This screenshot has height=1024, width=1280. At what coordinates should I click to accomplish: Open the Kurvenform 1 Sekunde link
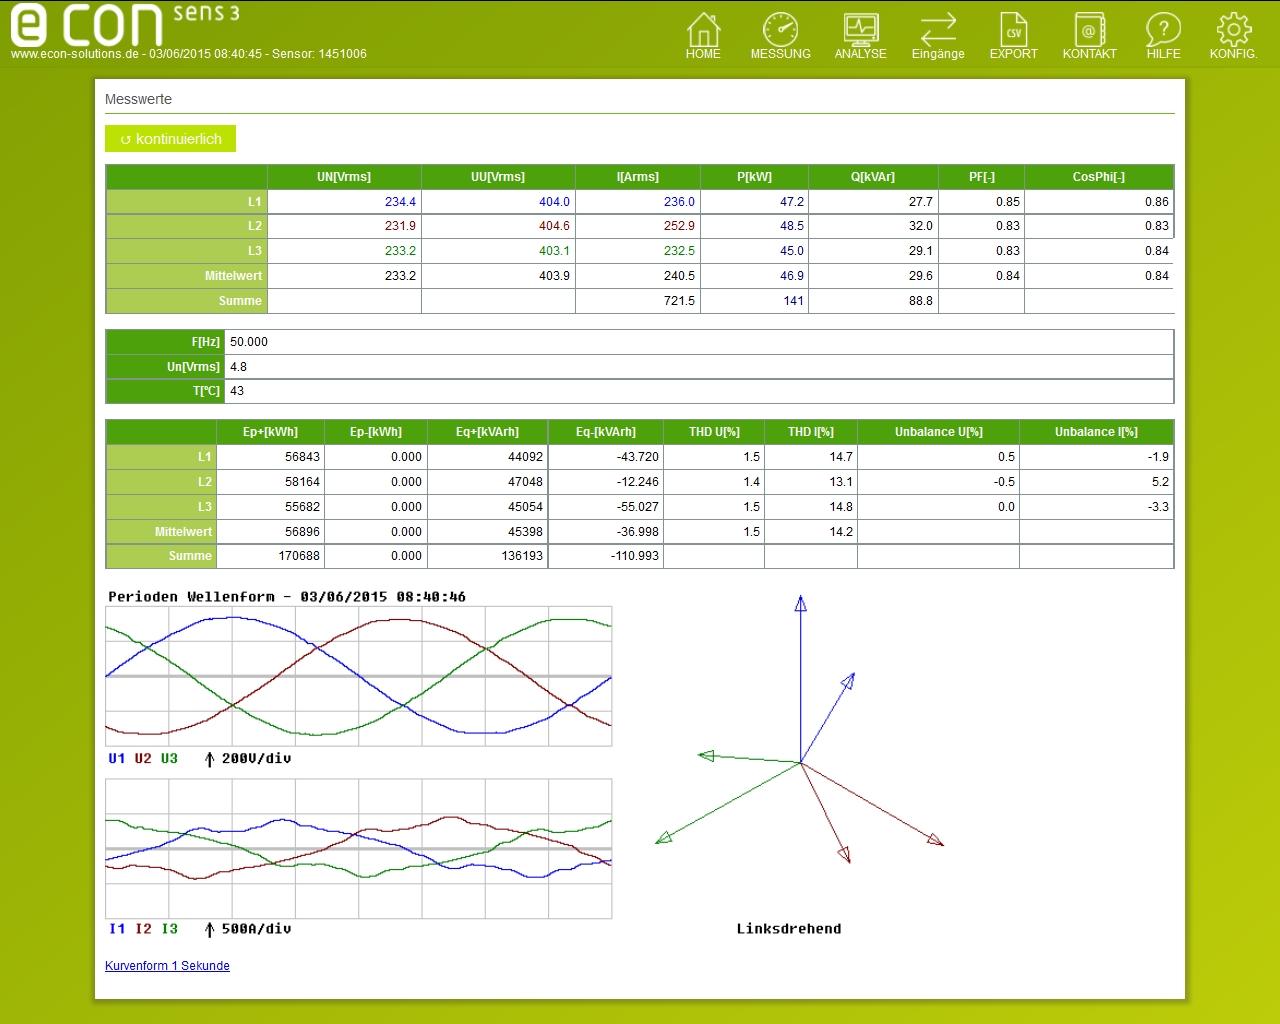point(167,966)
